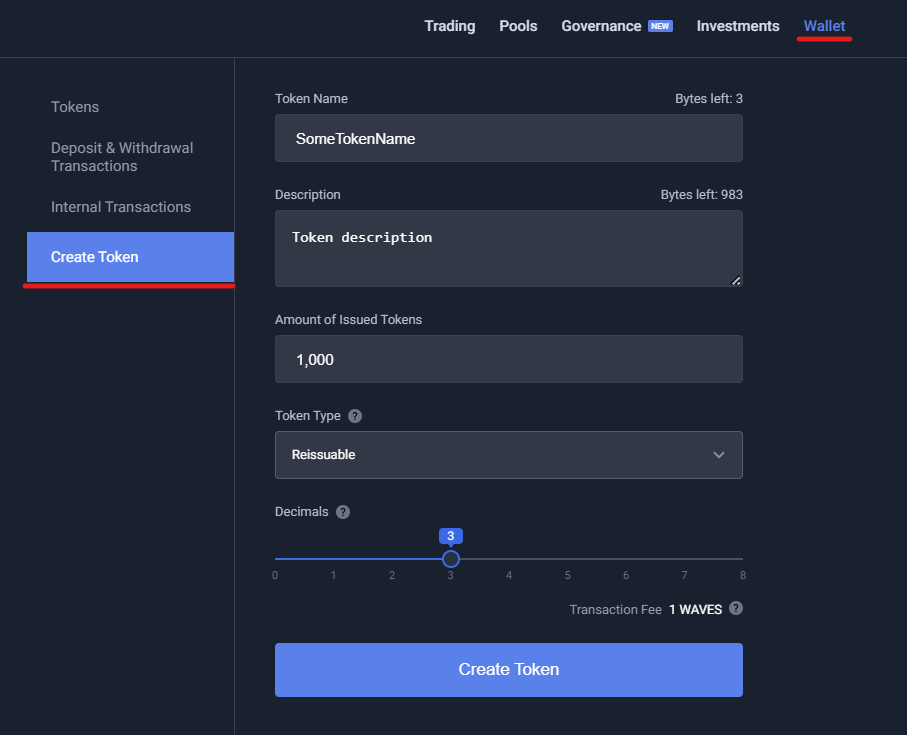Set decimals slider to tick 5

(x=567, y=559)
